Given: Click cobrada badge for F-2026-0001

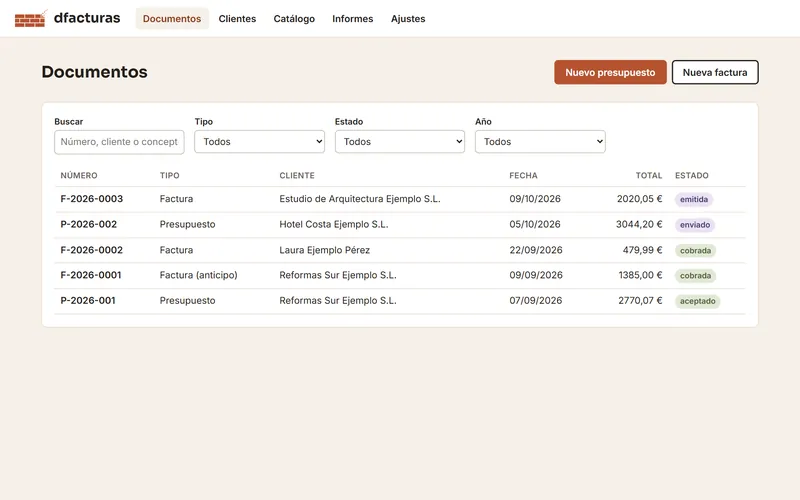Looking at the screenshot, I should (695, 276).
